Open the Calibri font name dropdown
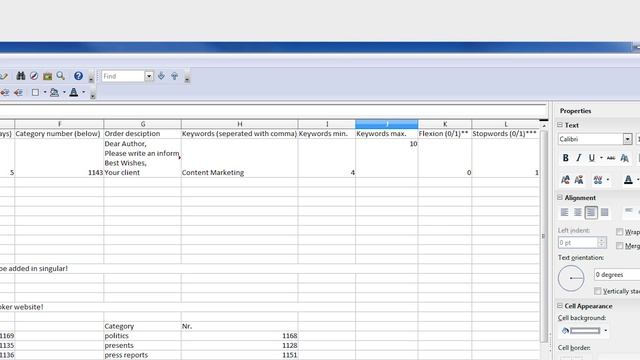 click(x=627, y=139)
